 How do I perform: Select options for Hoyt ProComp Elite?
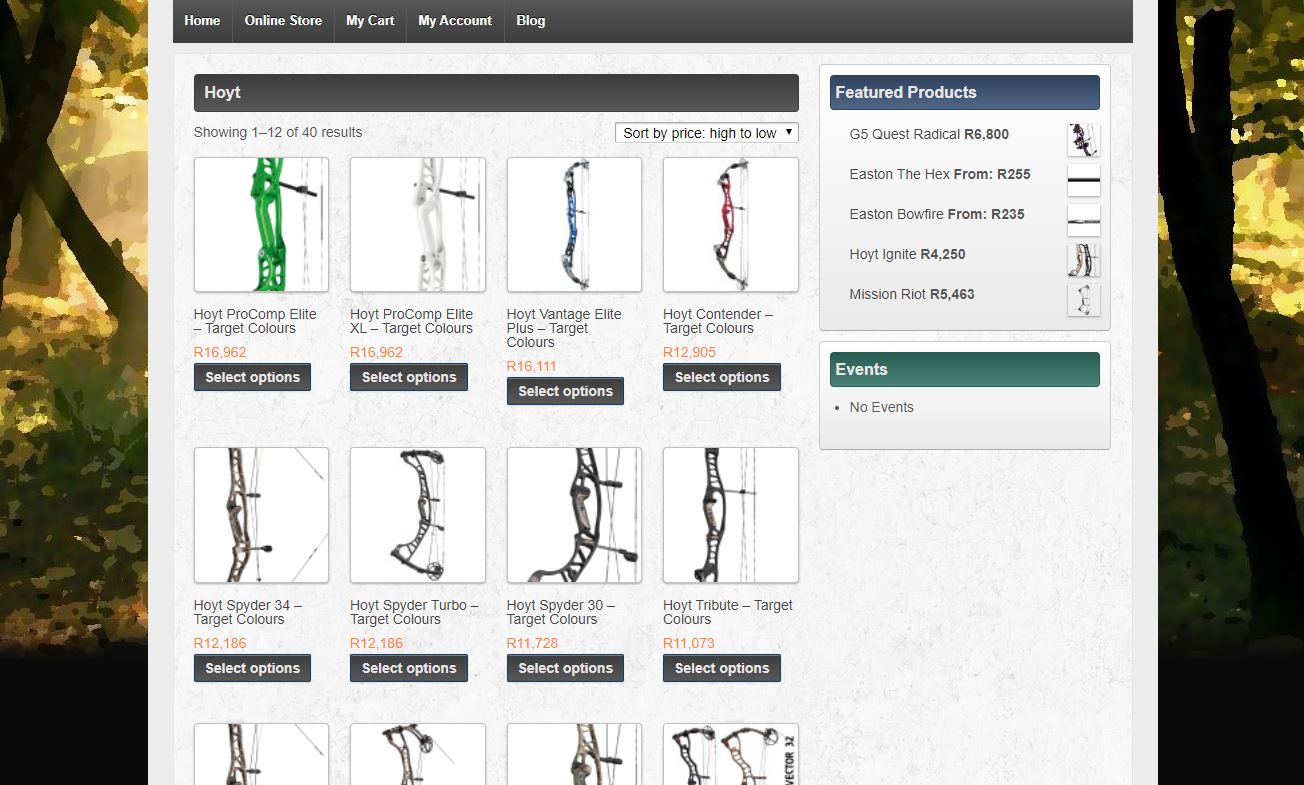pyautogui.click(x=252, y=377)
